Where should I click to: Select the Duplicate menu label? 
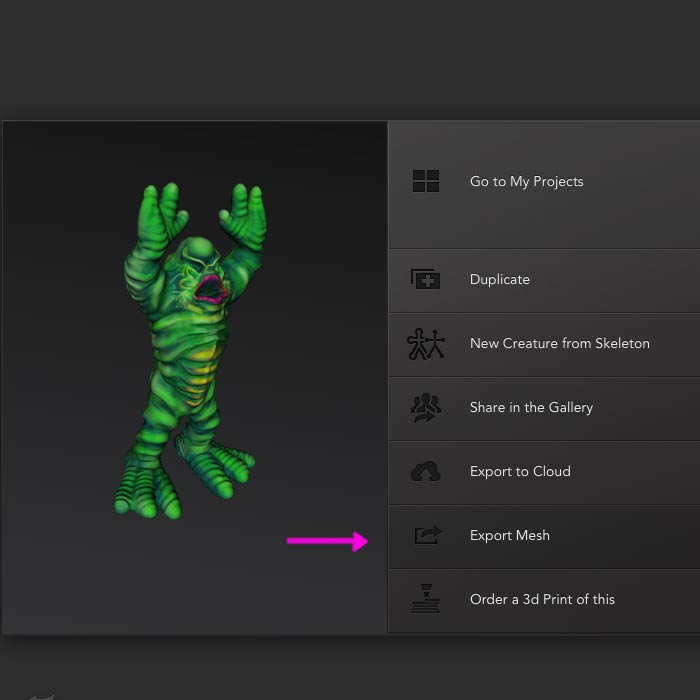tap(499, 280)
